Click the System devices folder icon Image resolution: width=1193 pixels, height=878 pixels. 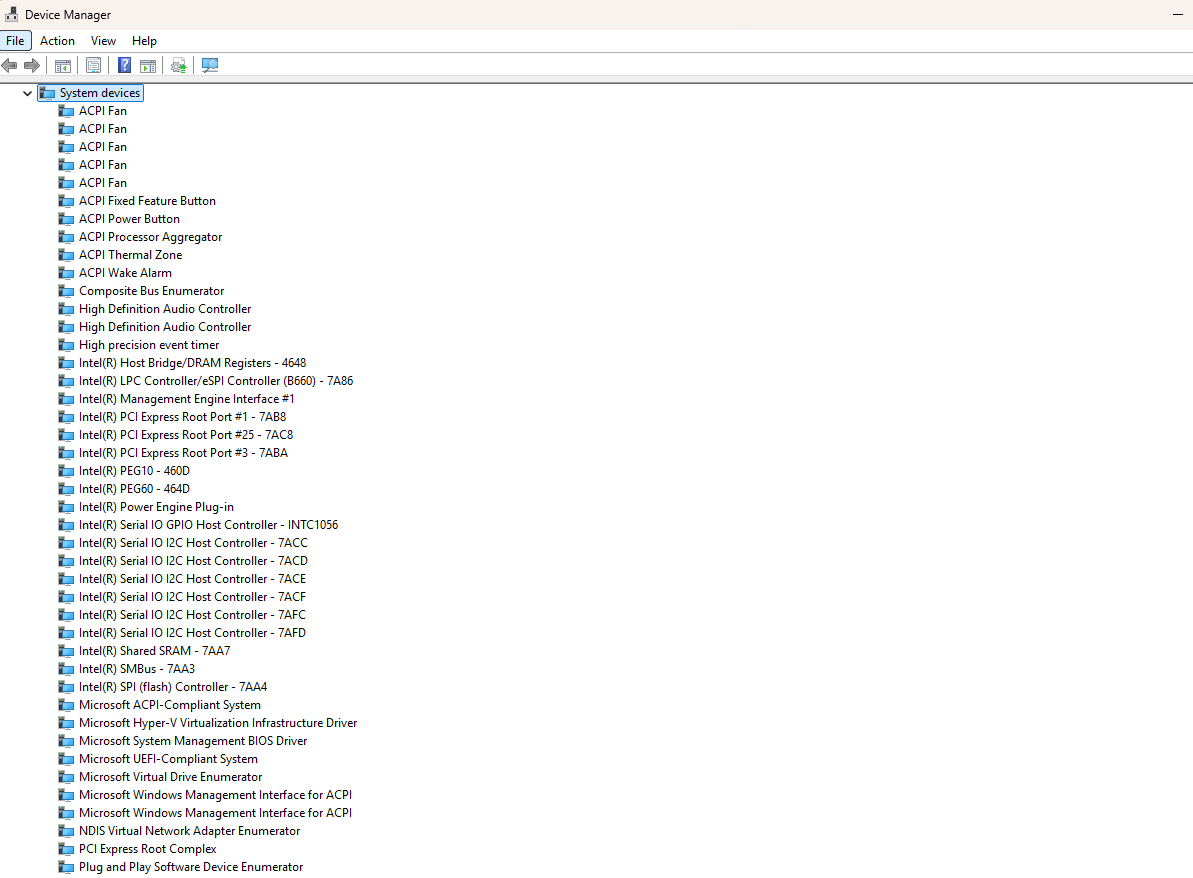click(x=47, y=93)
